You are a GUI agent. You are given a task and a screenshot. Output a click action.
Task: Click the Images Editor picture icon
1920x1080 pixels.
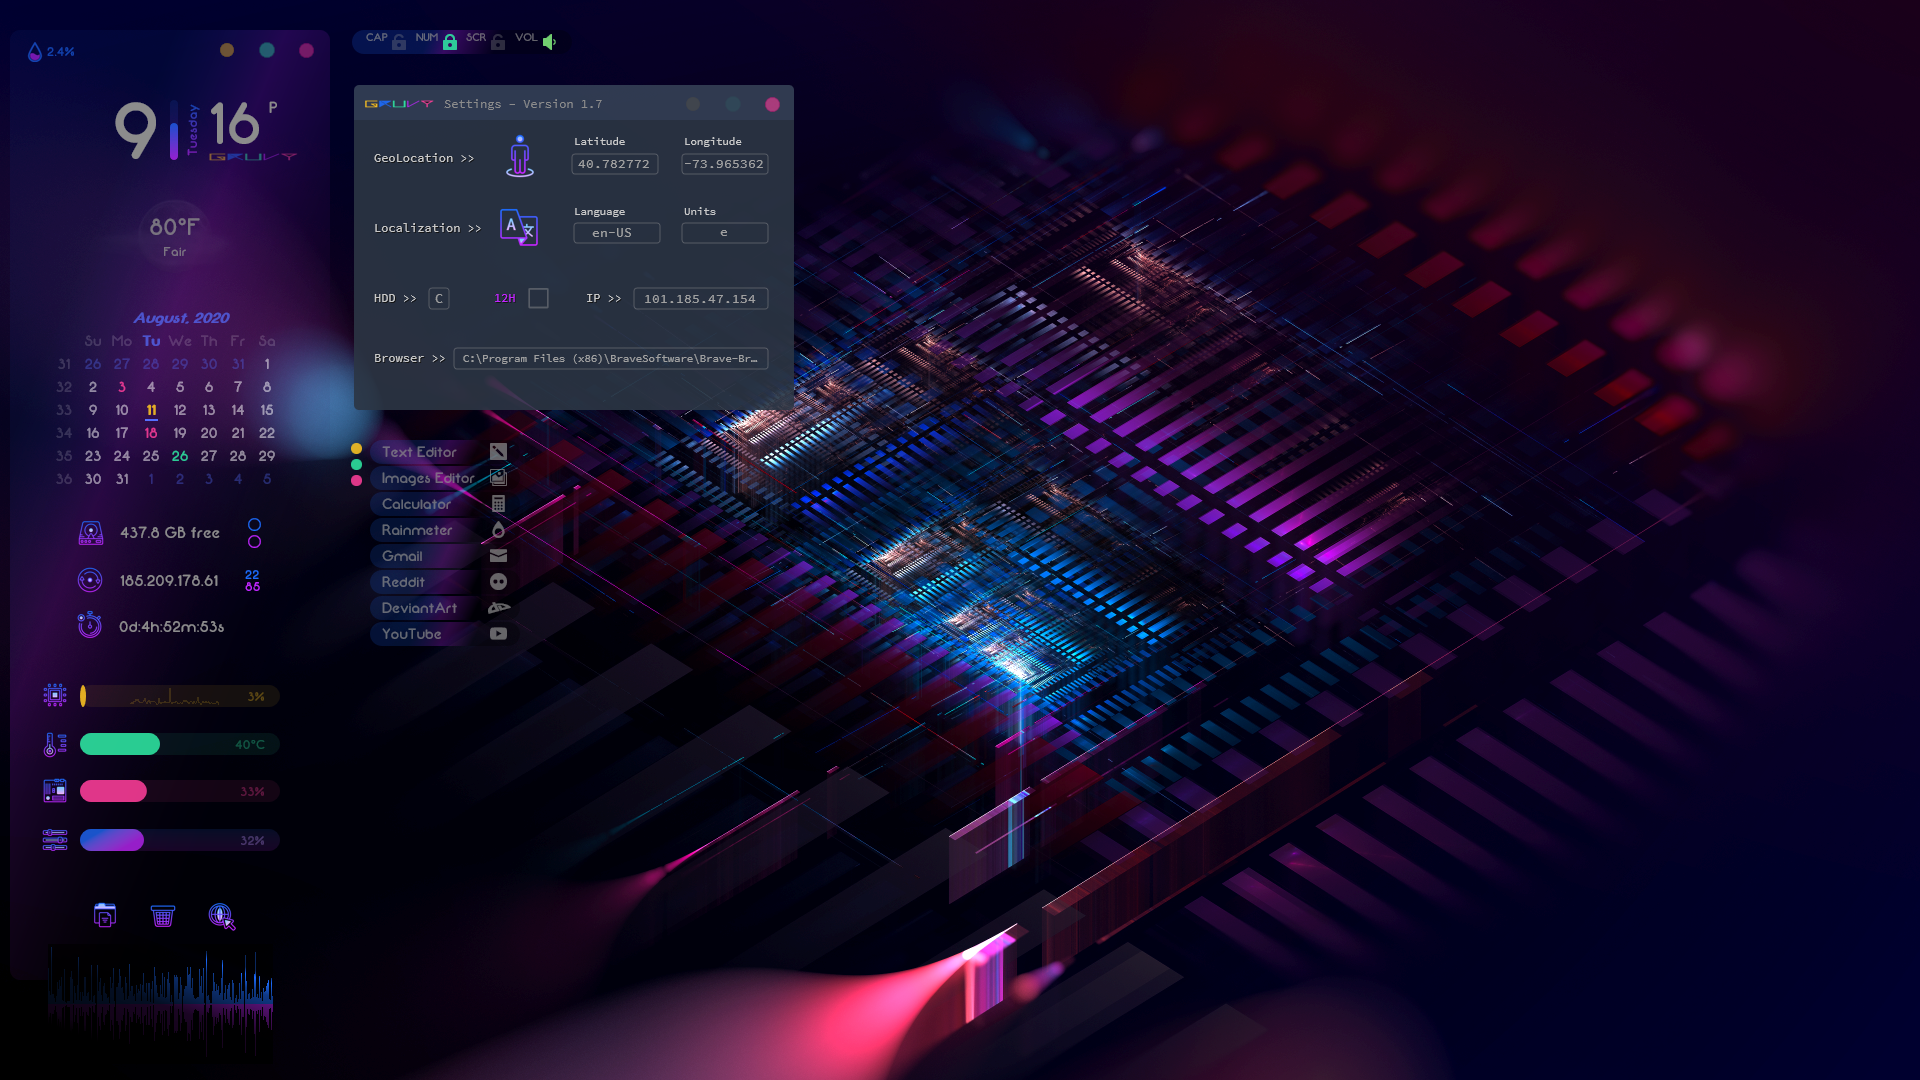tap(498, 478)
